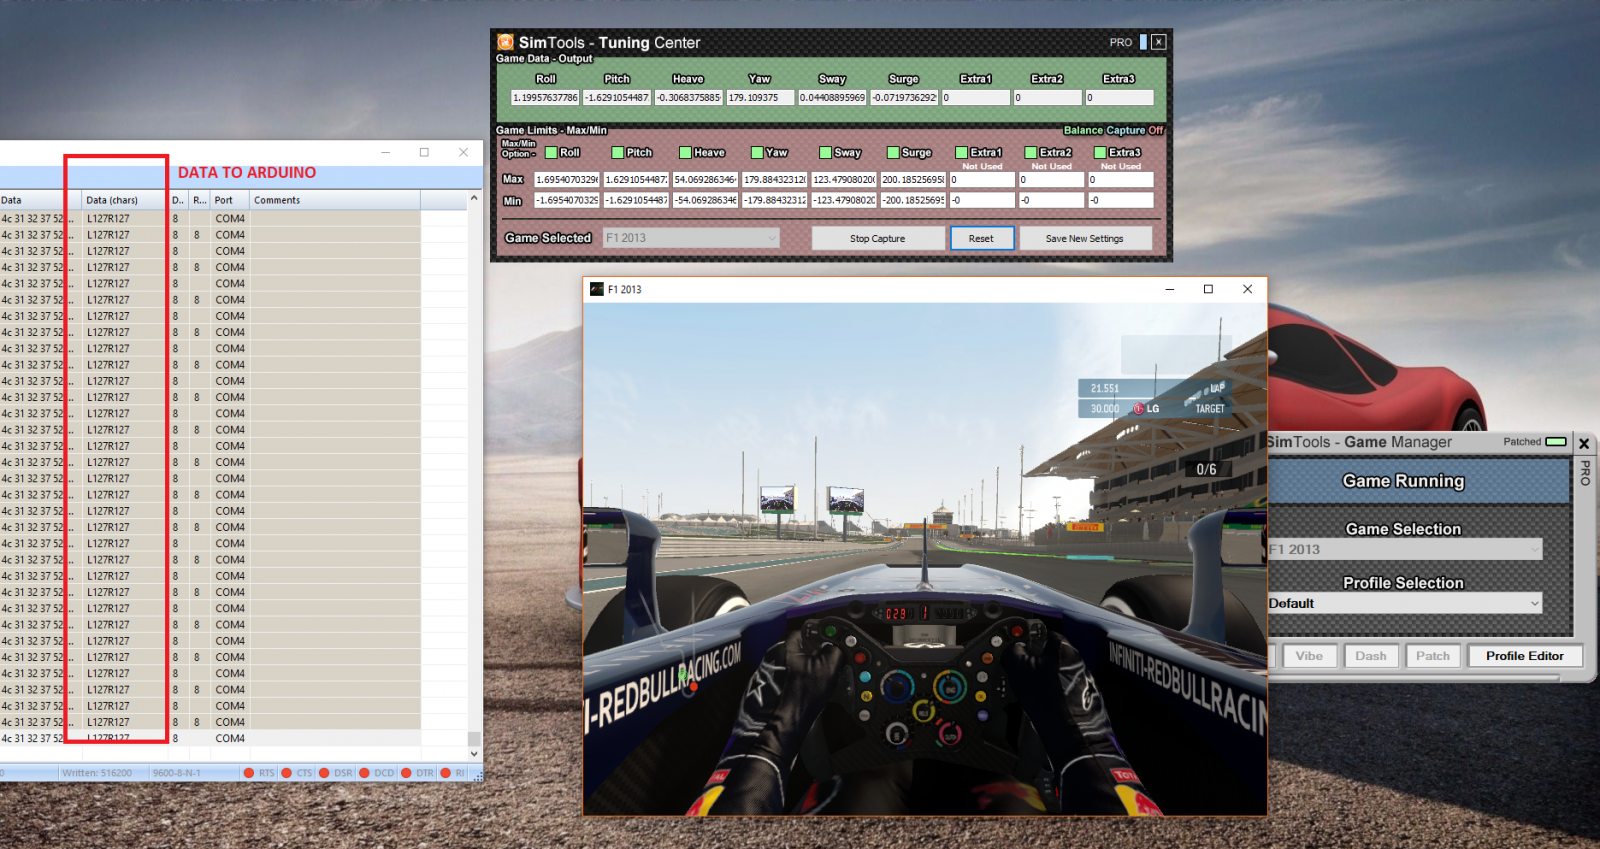Click 'Written: 516200' in the status bar
The image size is (1600, 849).
coord(97,773)
